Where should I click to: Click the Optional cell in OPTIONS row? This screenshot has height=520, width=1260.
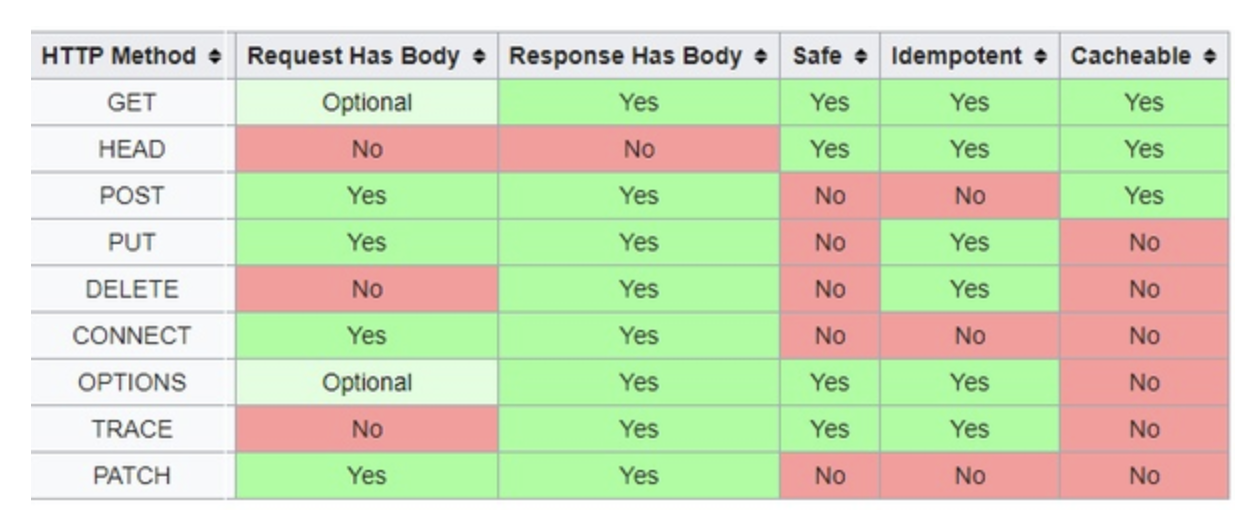point(366,382)
